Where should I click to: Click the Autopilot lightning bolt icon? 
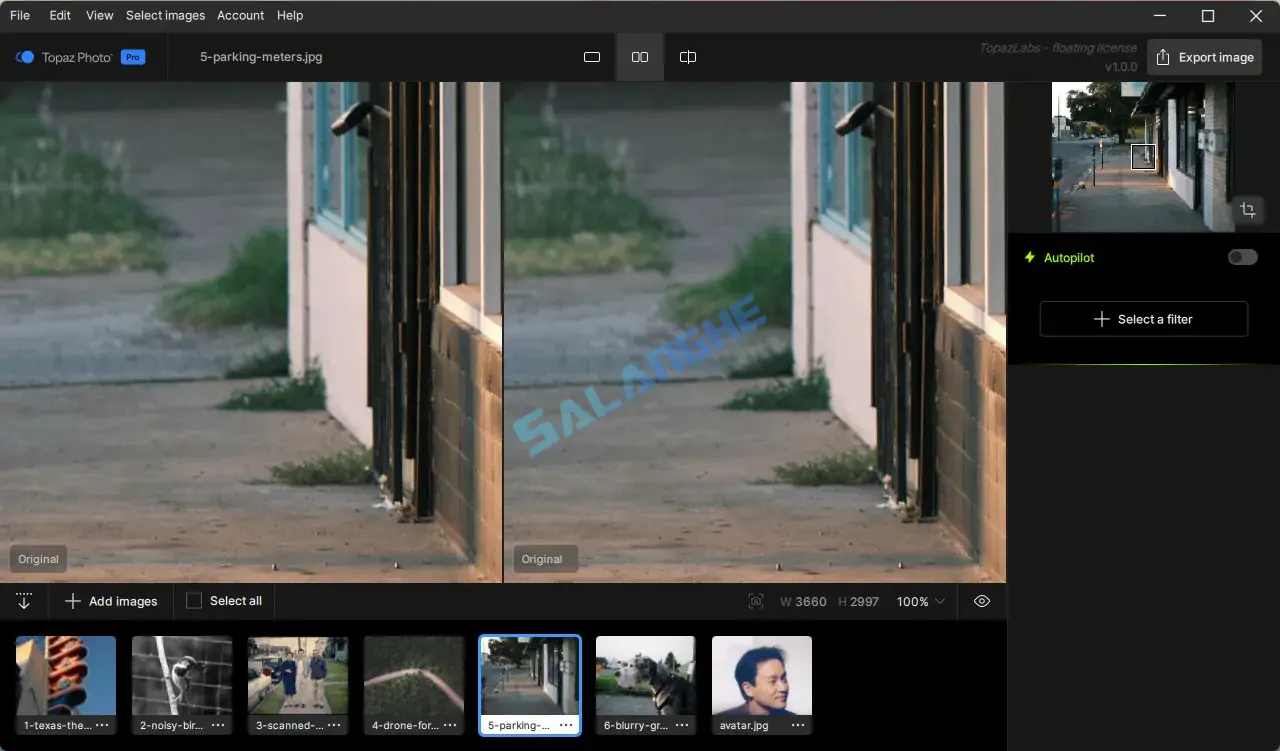tap(1029, 257)
